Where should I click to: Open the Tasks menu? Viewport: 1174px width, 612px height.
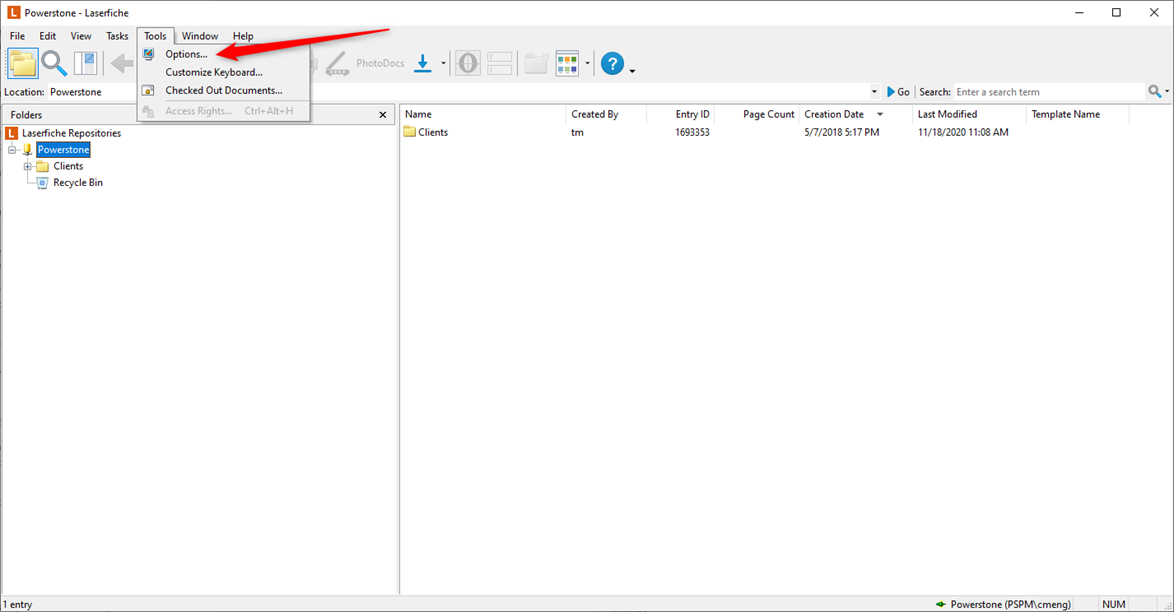pos(117,36)
